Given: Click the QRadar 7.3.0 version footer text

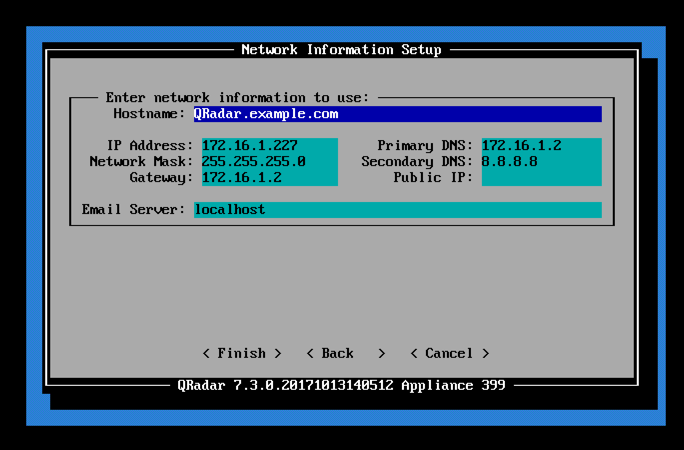Looking at the screenshot, I should [x=342, y=385].
